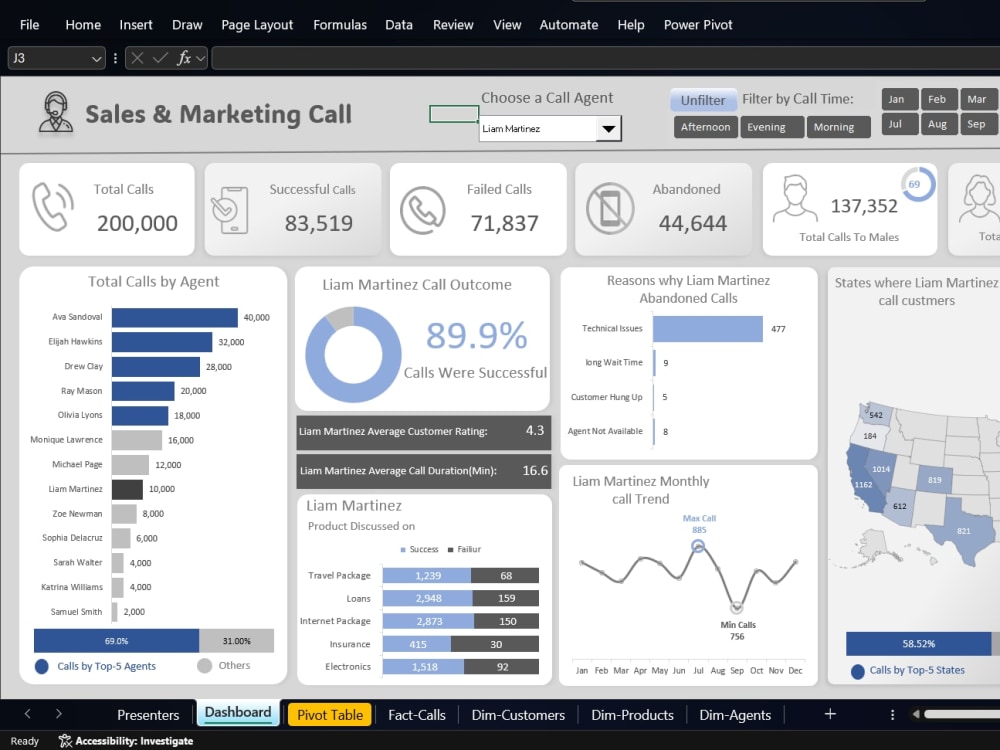Screen dimensions: 1000x750
Task: Click the male person icon
Action: (795, 199)
